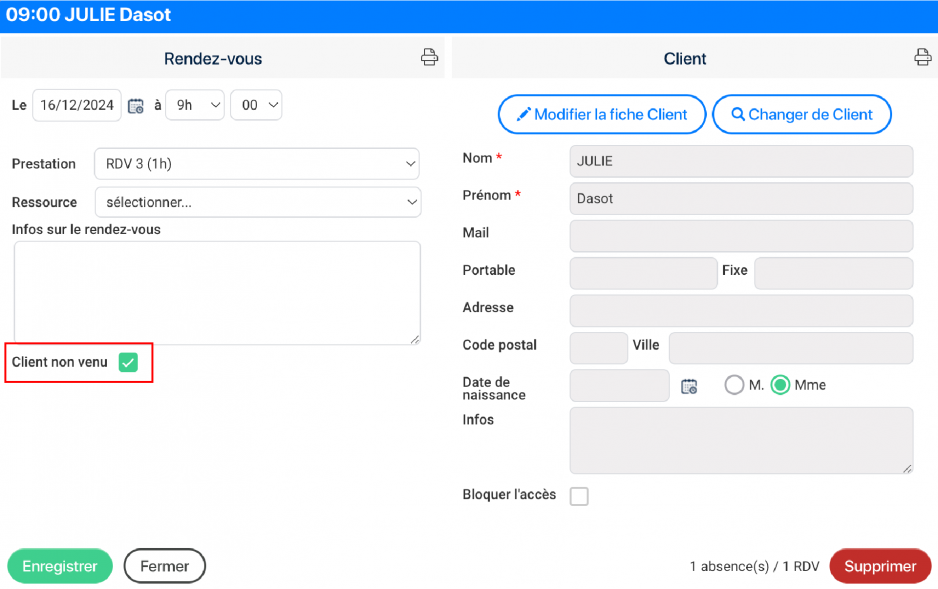Click the red Supprimer button
The height and width of the screenshot is (589, 938).
[x=880, y=566]
